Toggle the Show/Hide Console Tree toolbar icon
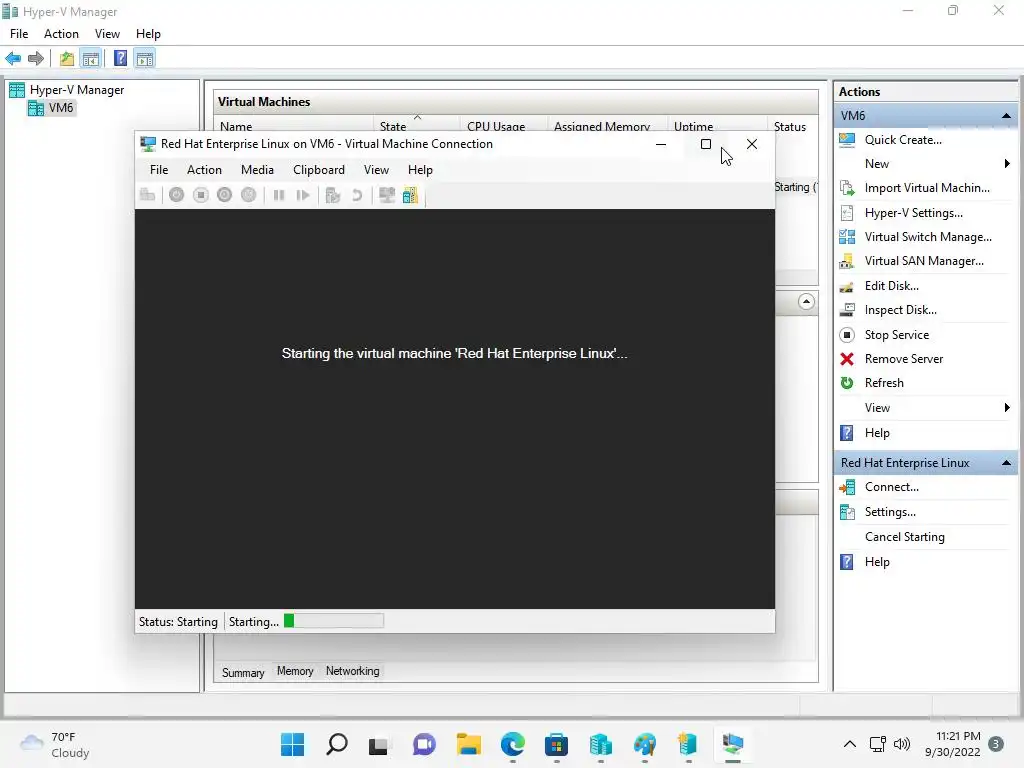Screen dimensions: 1024x768 (91, 59)
